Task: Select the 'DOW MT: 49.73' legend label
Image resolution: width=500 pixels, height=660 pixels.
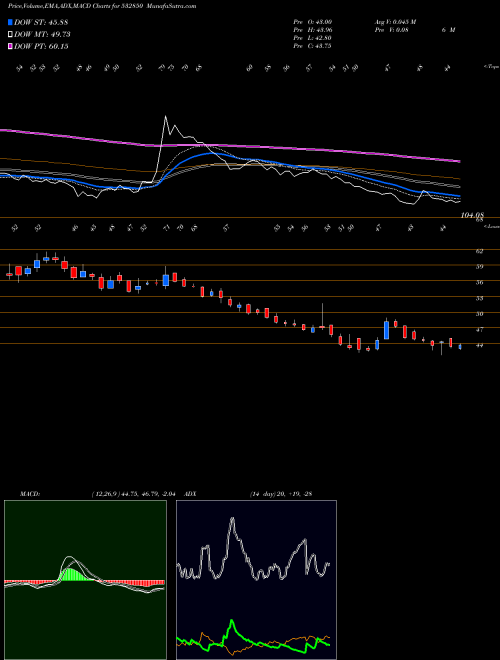Action: [x=42, y=35]
